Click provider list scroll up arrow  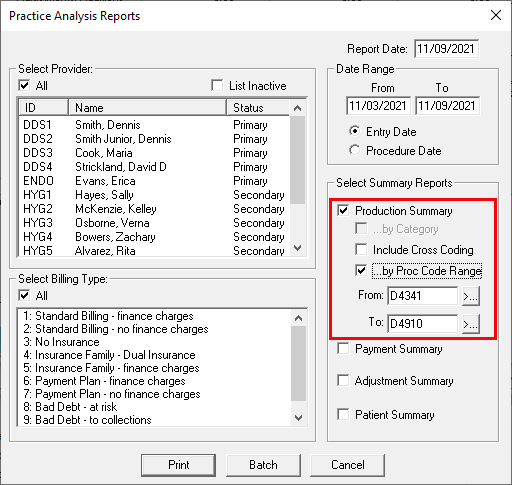(x=298, y=108)
